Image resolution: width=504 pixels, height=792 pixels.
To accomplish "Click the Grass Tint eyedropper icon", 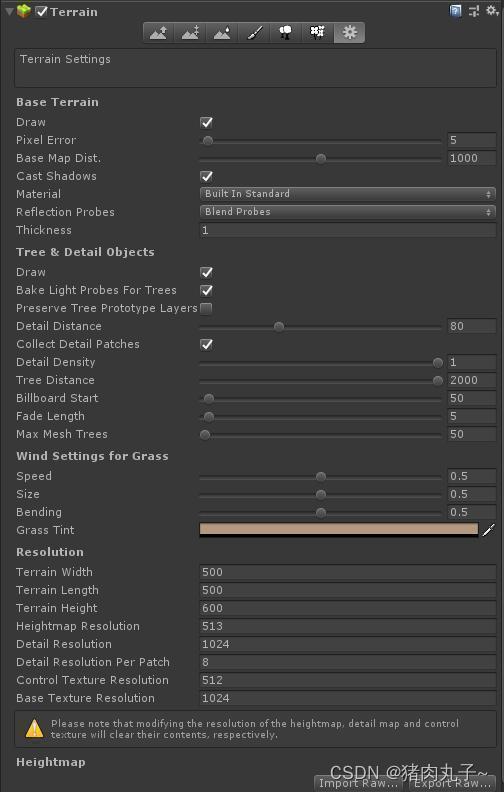I will (488, 530).
